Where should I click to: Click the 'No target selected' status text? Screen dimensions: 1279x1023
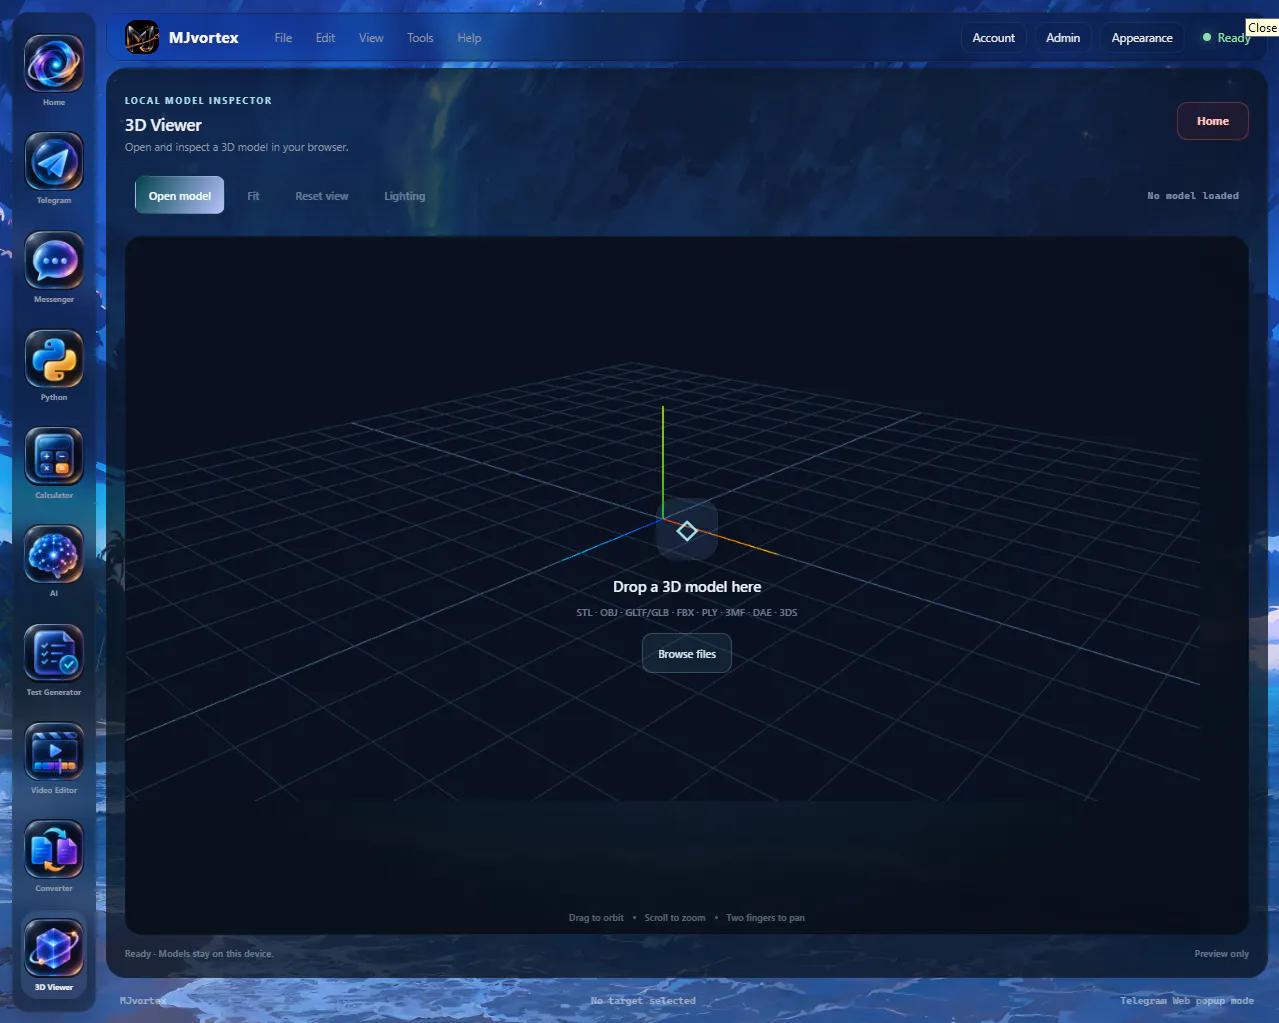(x=643, y=1001)
